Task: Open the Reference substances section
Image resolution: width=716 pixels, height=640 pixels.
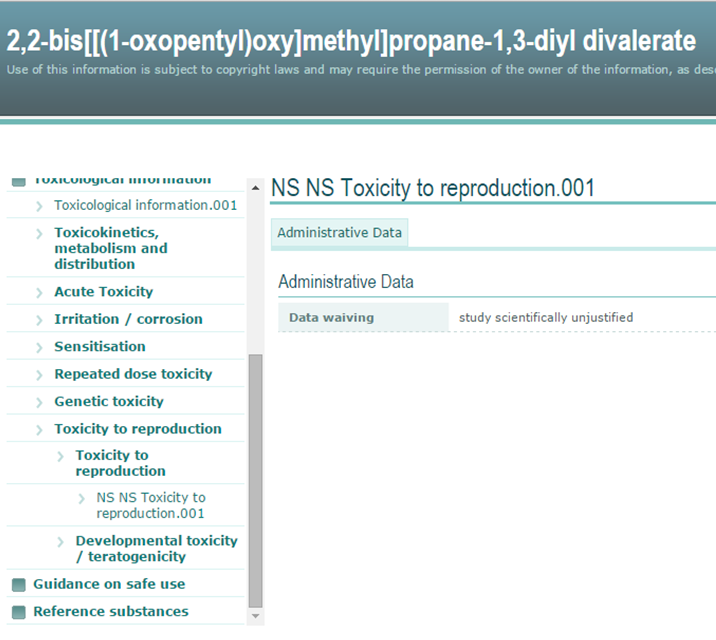Action: pyautogui.click(x=110, y=611)
